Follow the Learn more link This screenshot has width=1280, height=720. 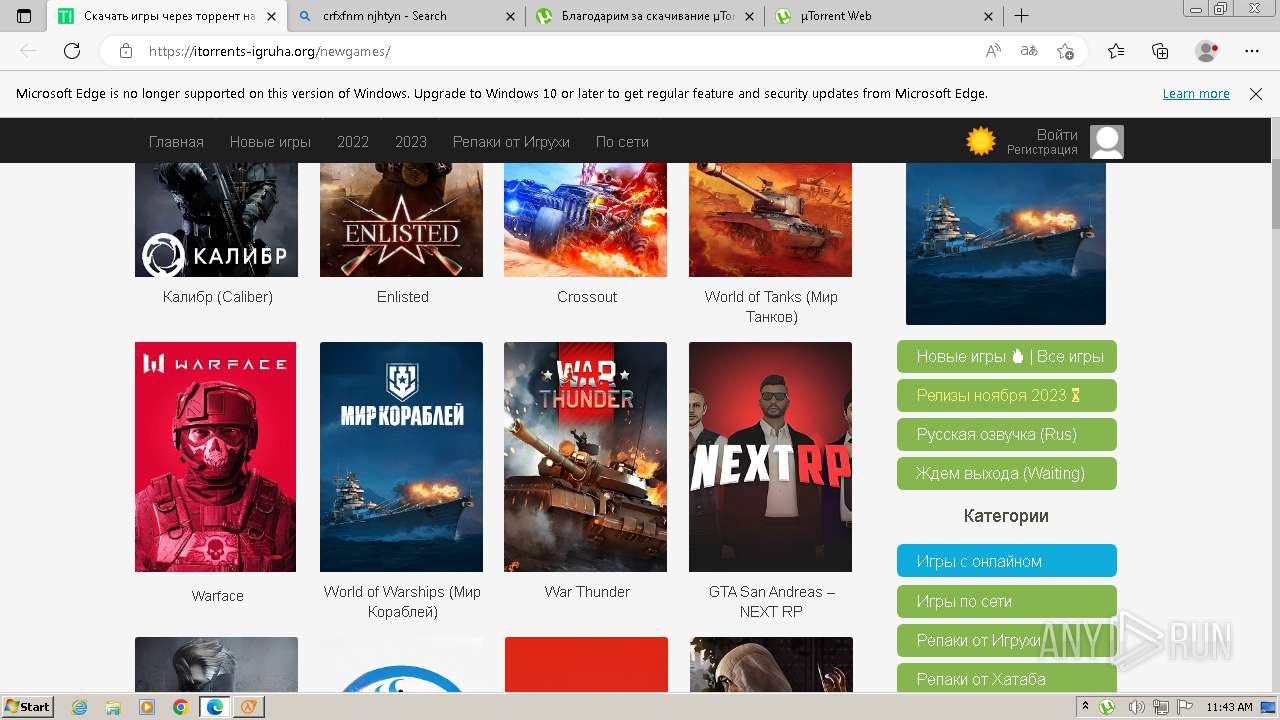1196,94
